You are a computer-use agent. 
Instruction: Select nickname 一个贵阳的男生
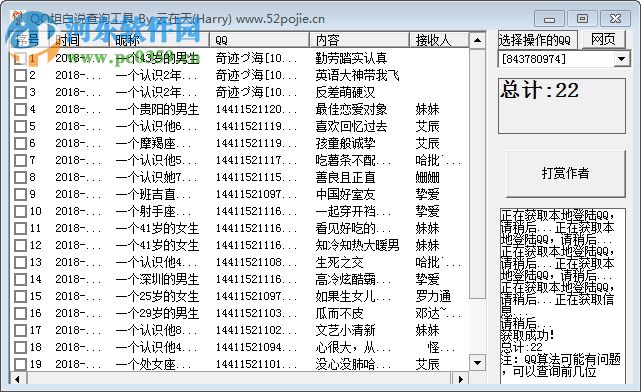[x=157, y=109]
